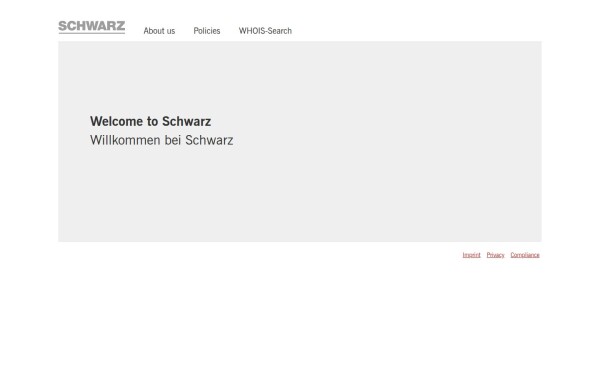Select the 'Willkommen bei Schwarz' text
The width and height of the screenshot is (600, 375).
point(161,140)
